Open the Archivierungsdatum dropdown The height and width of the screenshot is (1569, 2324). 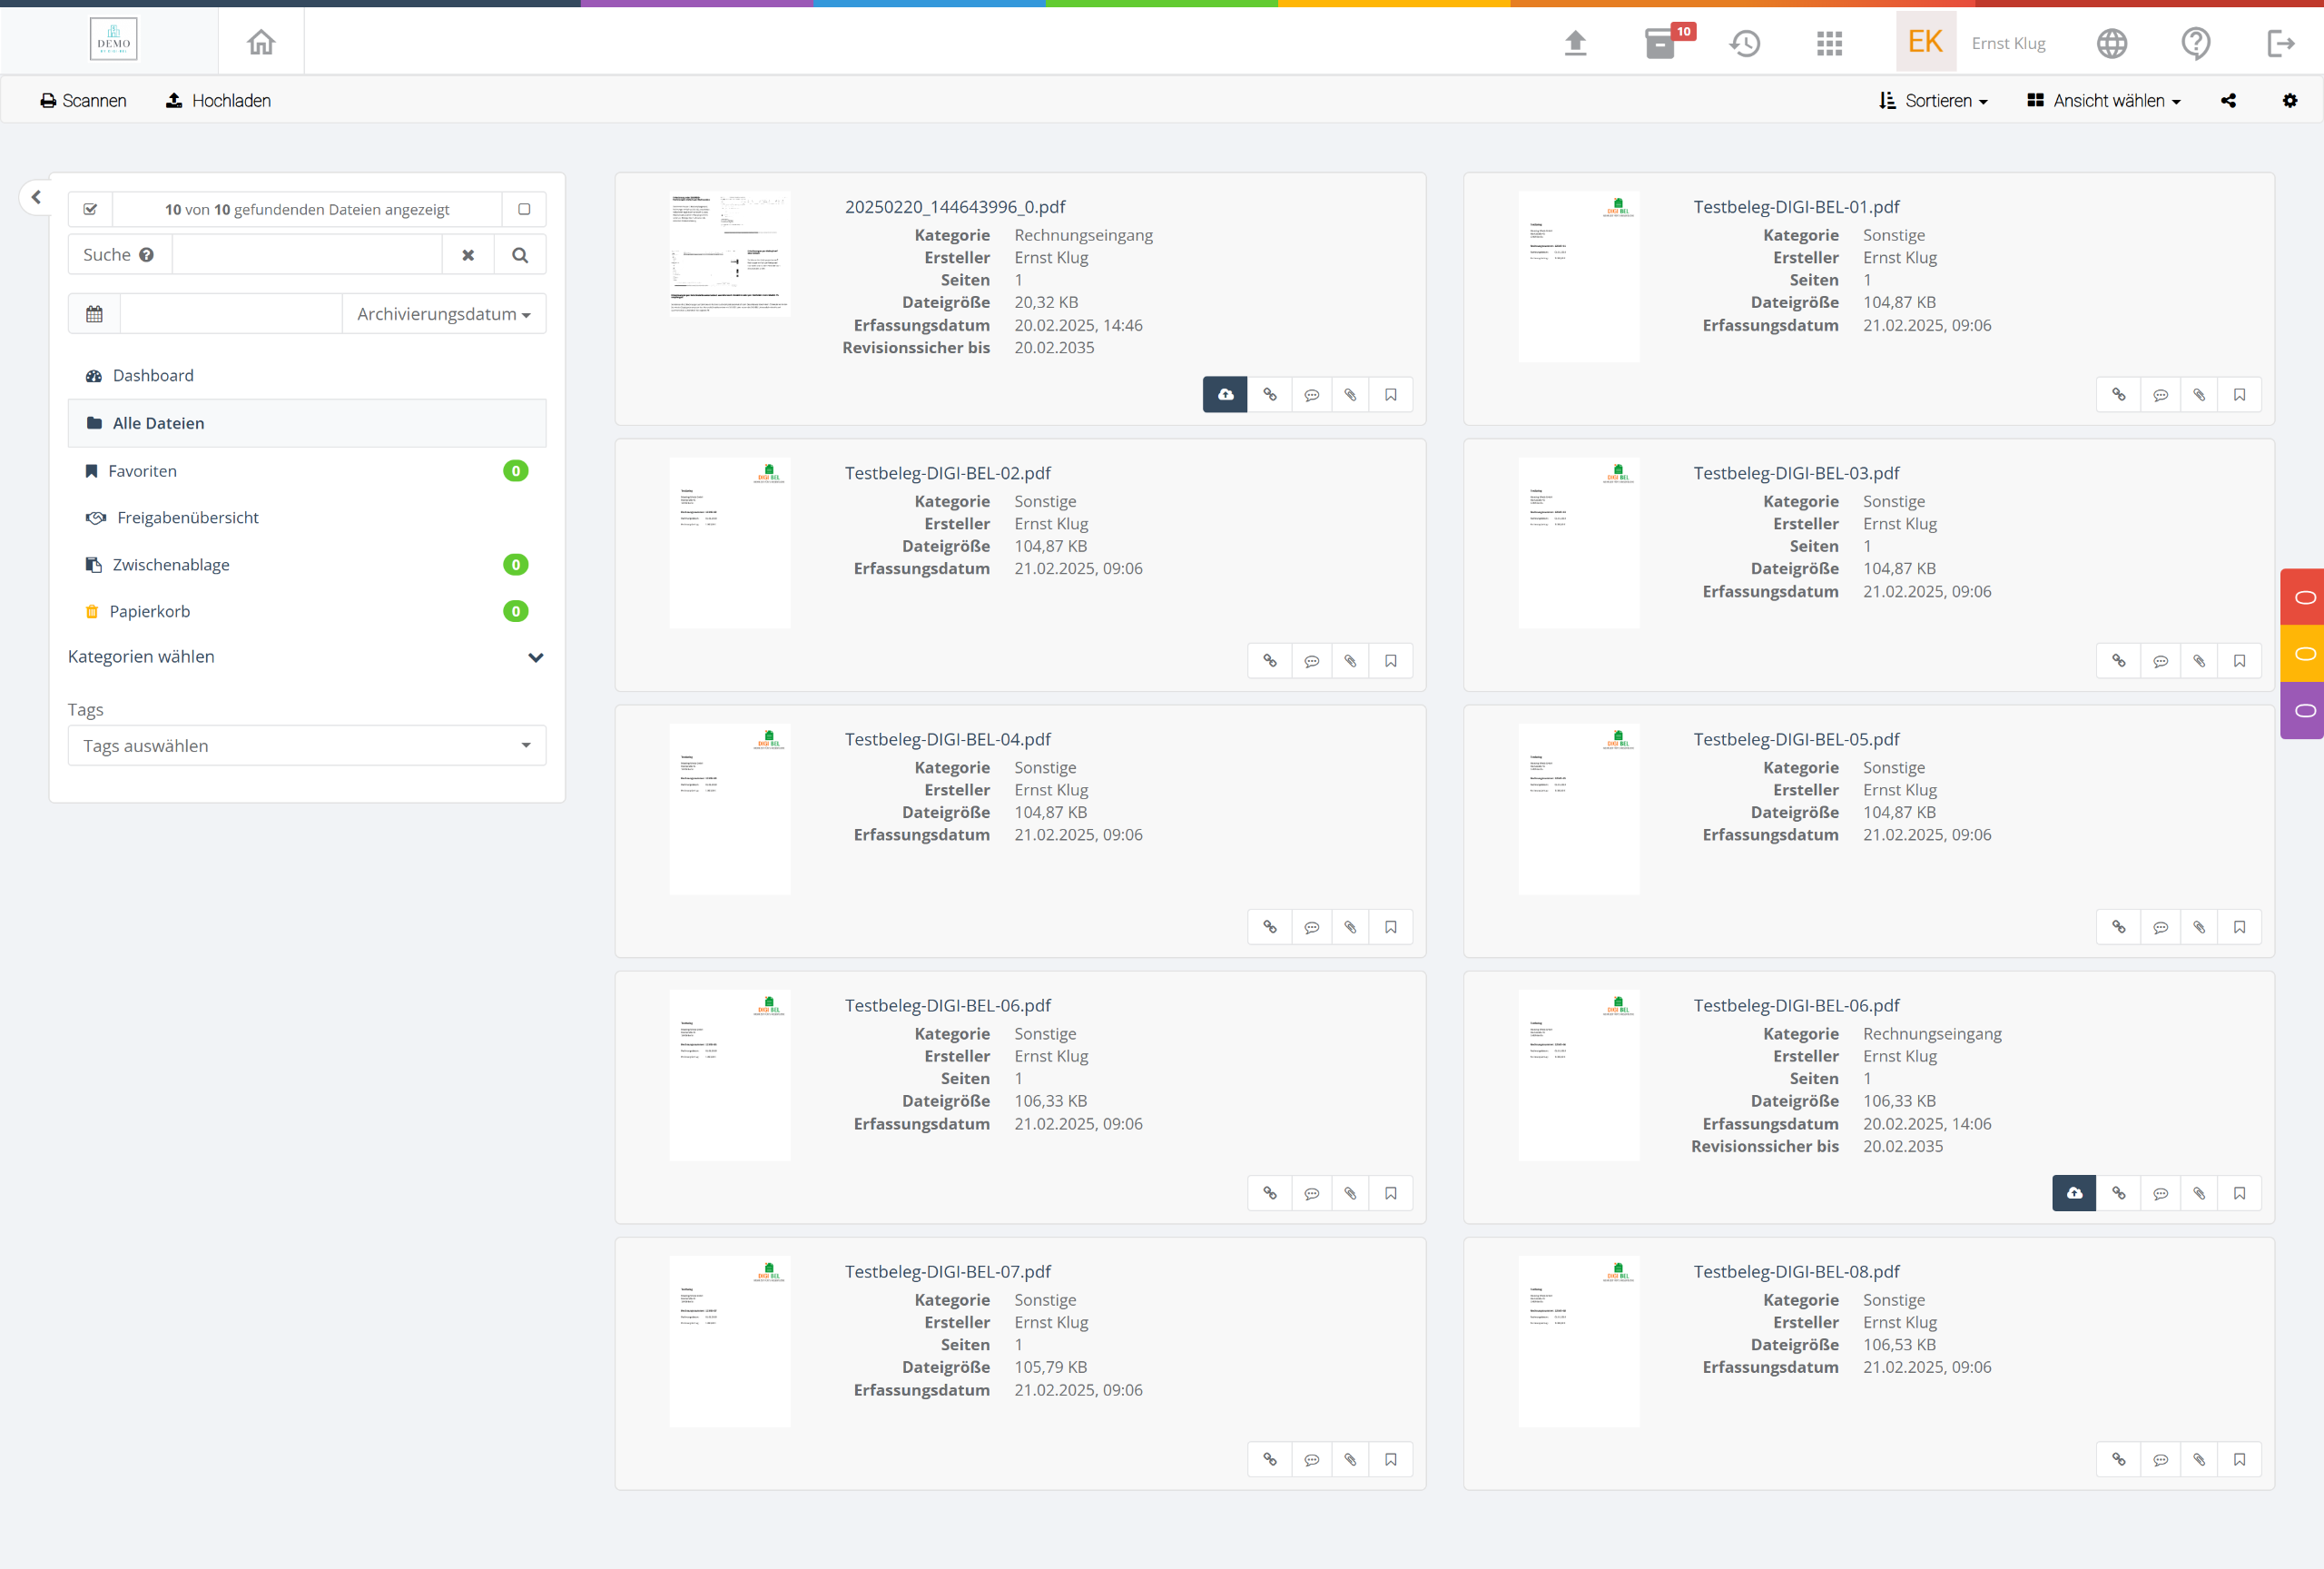click(443, 314)
